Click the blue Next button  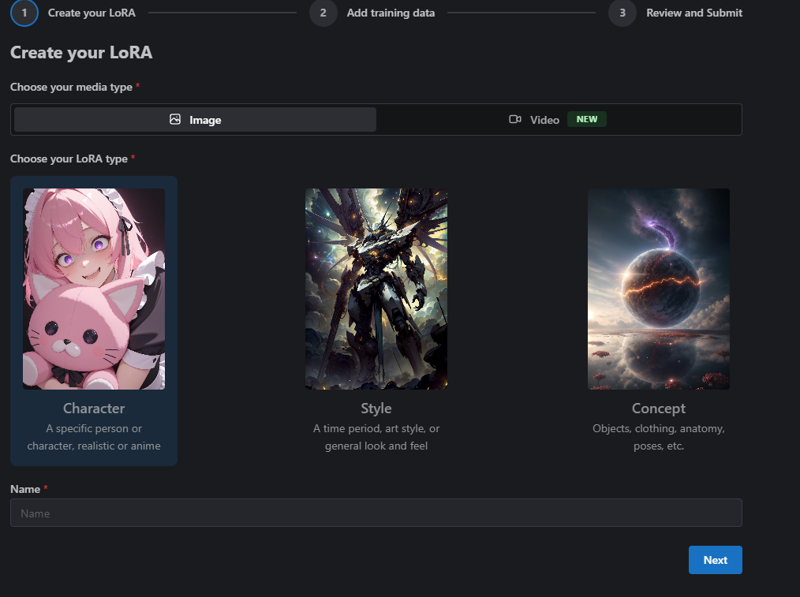click(715, 560)
